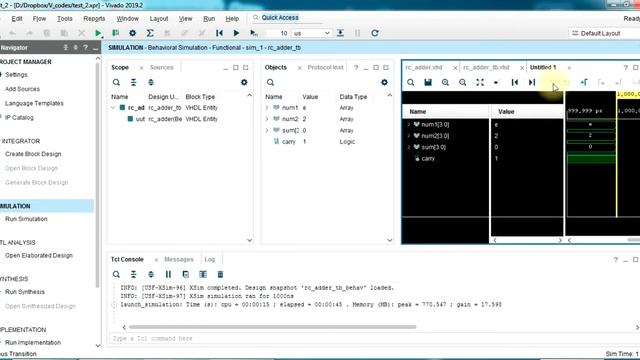Click the Sigma report icon in toolbar
This screenshot has height=360, width=640.
[x=150, y=33]
